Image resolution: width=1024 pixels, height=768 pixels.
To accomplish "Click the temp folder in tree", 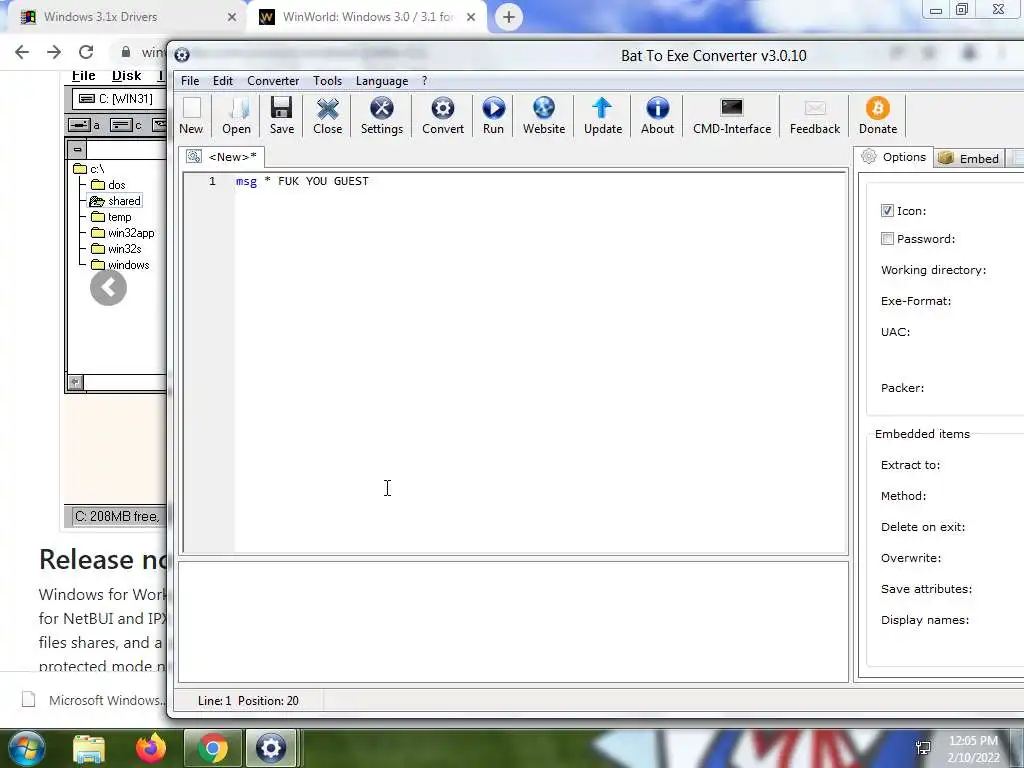I will [x=111, y=217].
